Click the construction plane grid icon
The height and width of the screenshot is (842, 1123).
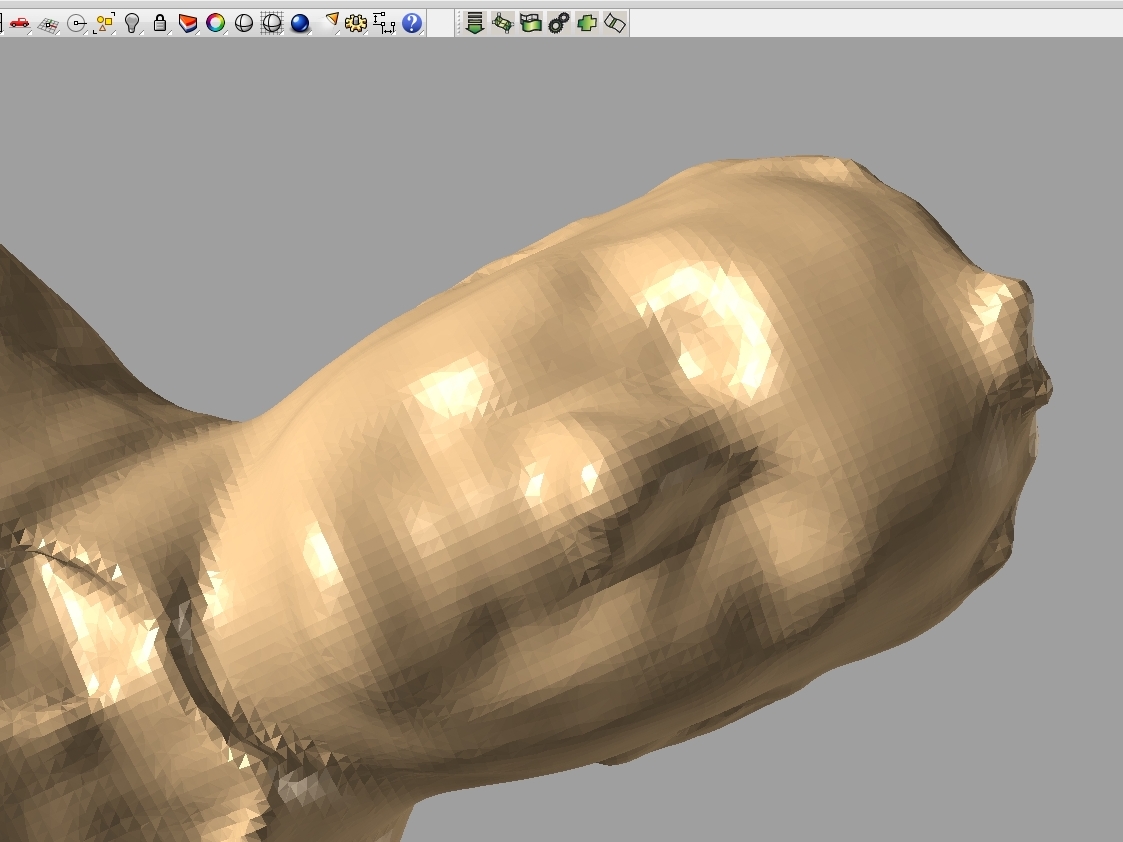click(x=48, y=23)
